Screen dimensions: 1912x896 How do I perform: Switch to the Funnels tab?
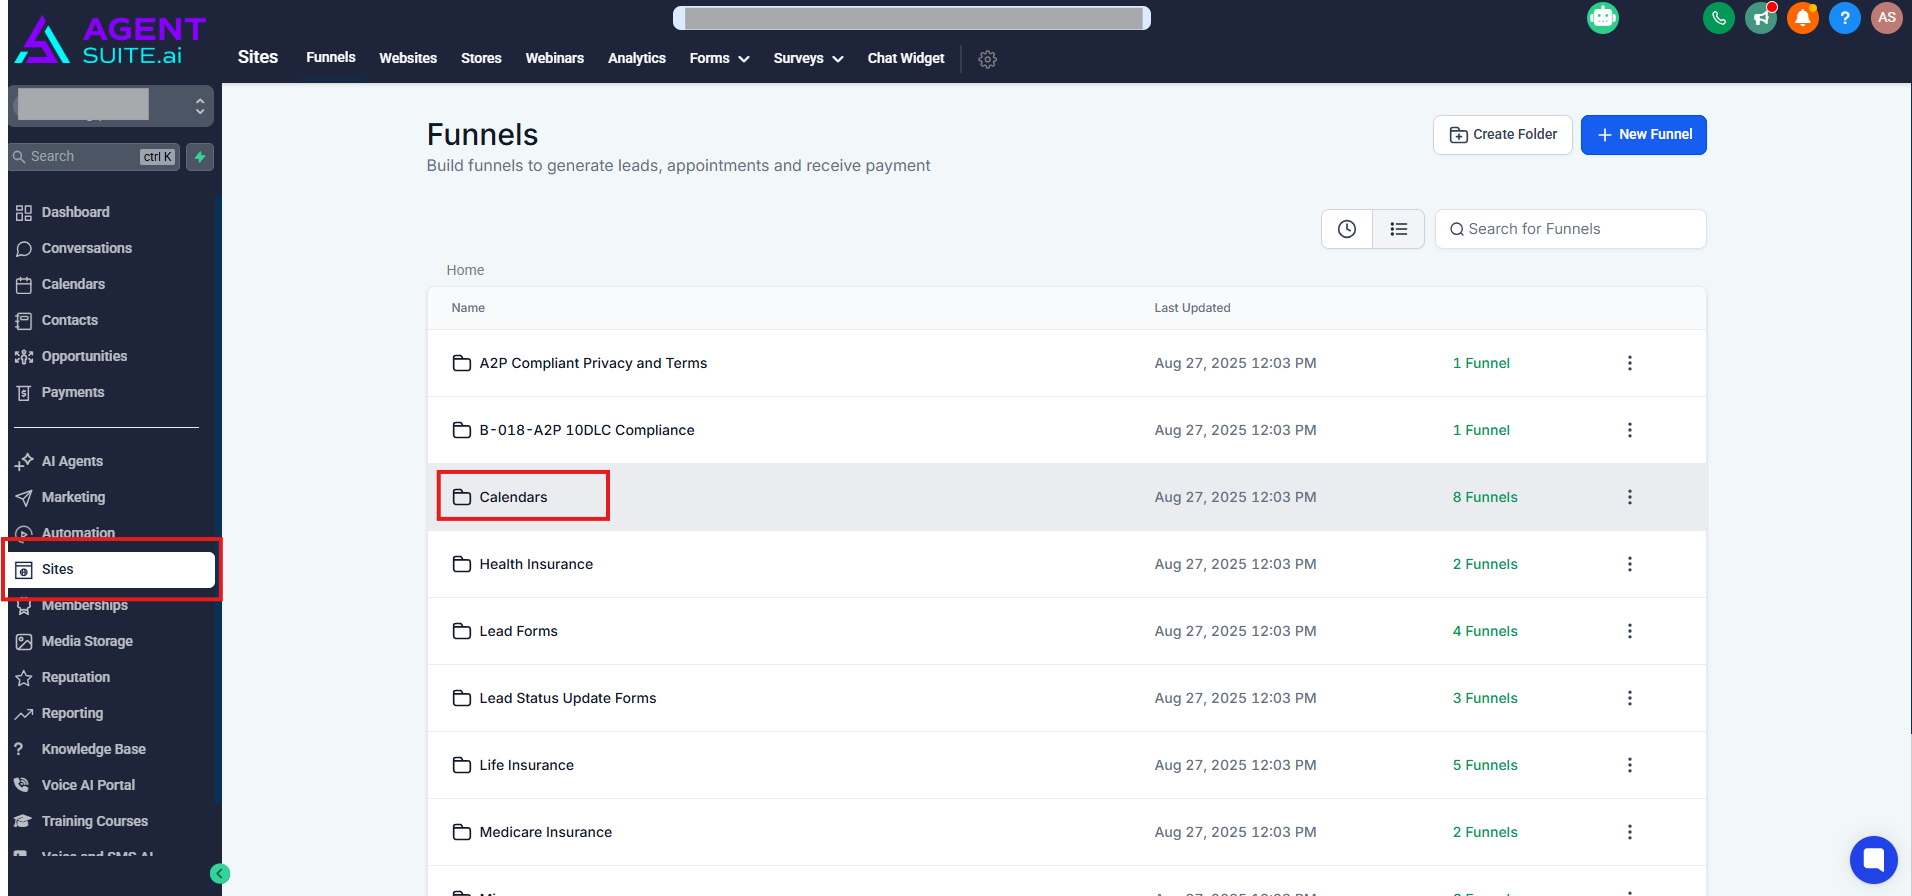coord(331,57)
